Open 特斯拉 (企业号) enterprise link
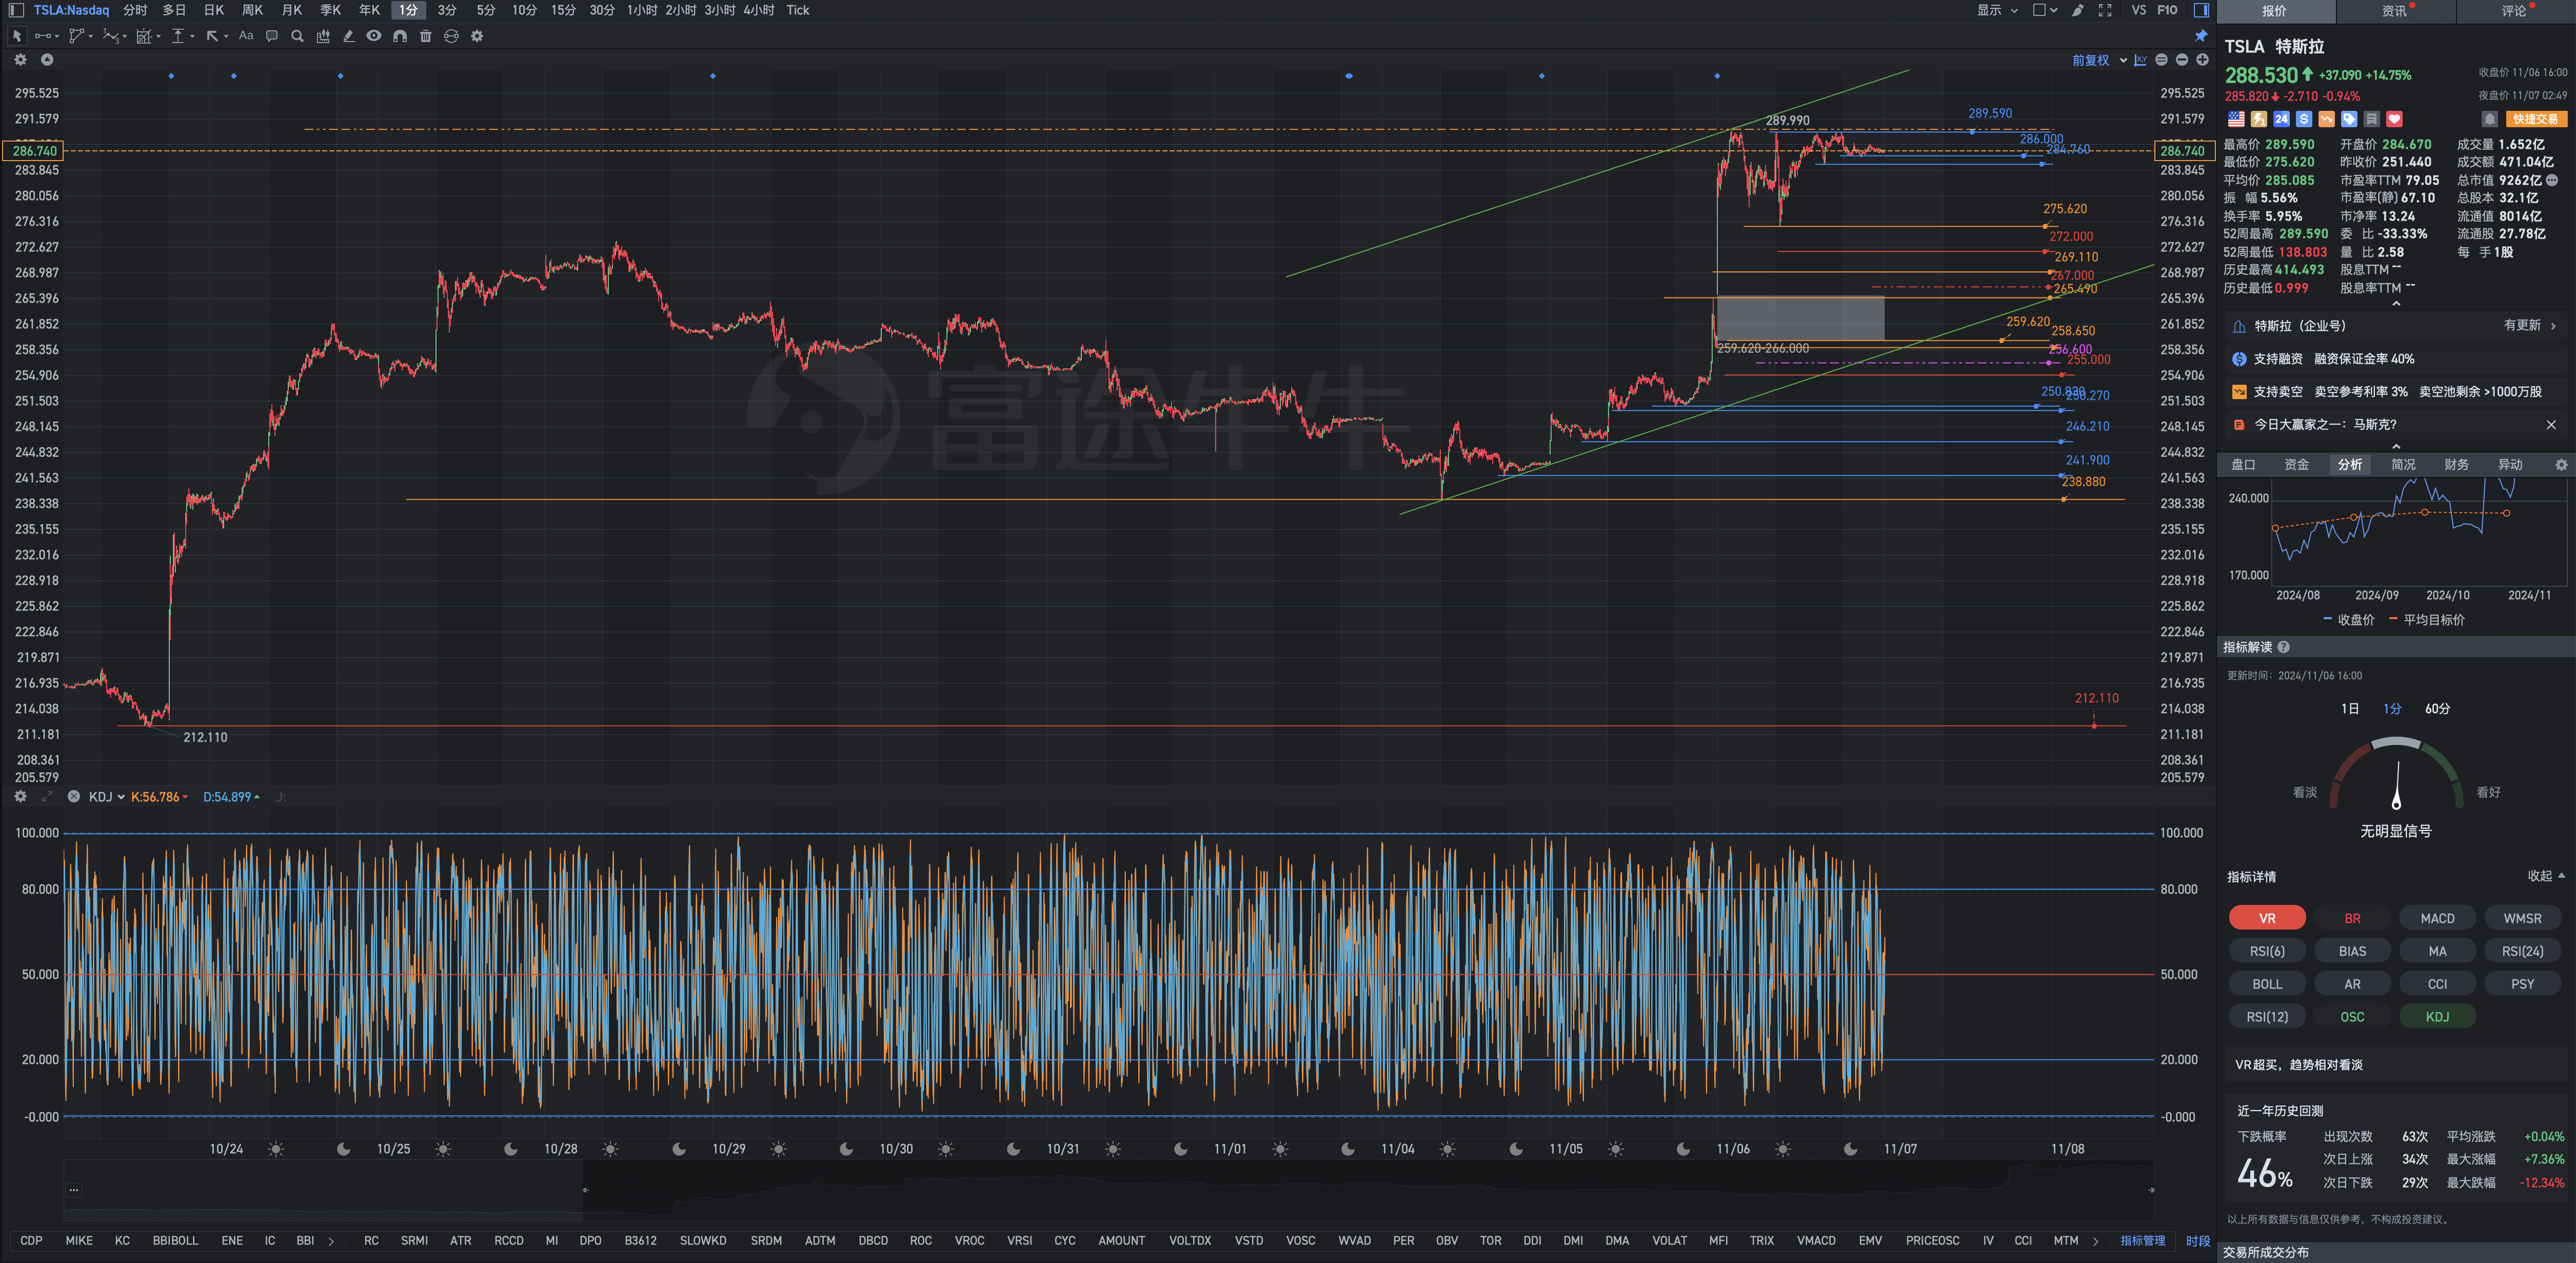The height and width of the screenshot is (1263, 2576). [2395, 326]
